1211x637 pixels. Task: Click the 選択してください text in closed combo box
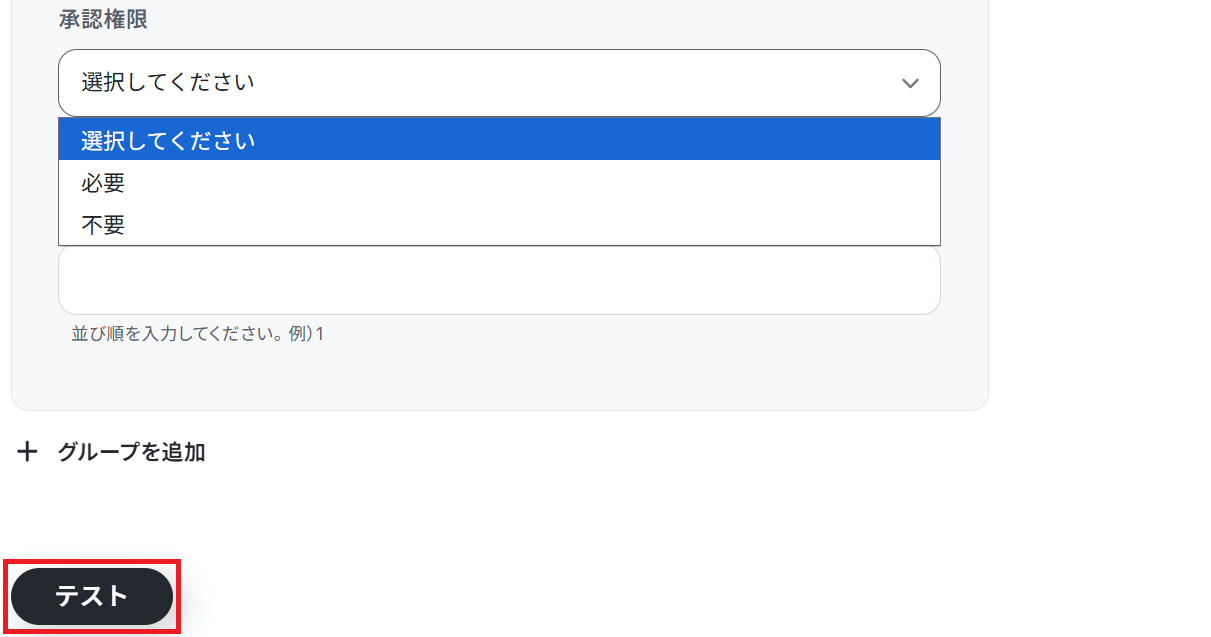[168, 83]
